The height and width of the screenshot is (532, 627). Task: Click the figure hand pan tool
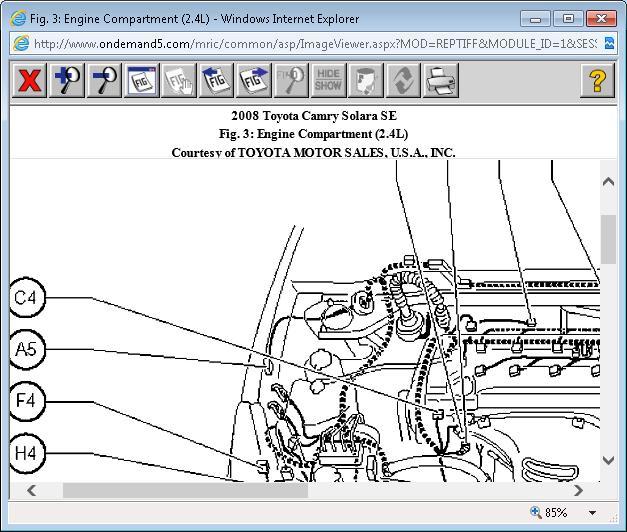[x=179, y=80]
